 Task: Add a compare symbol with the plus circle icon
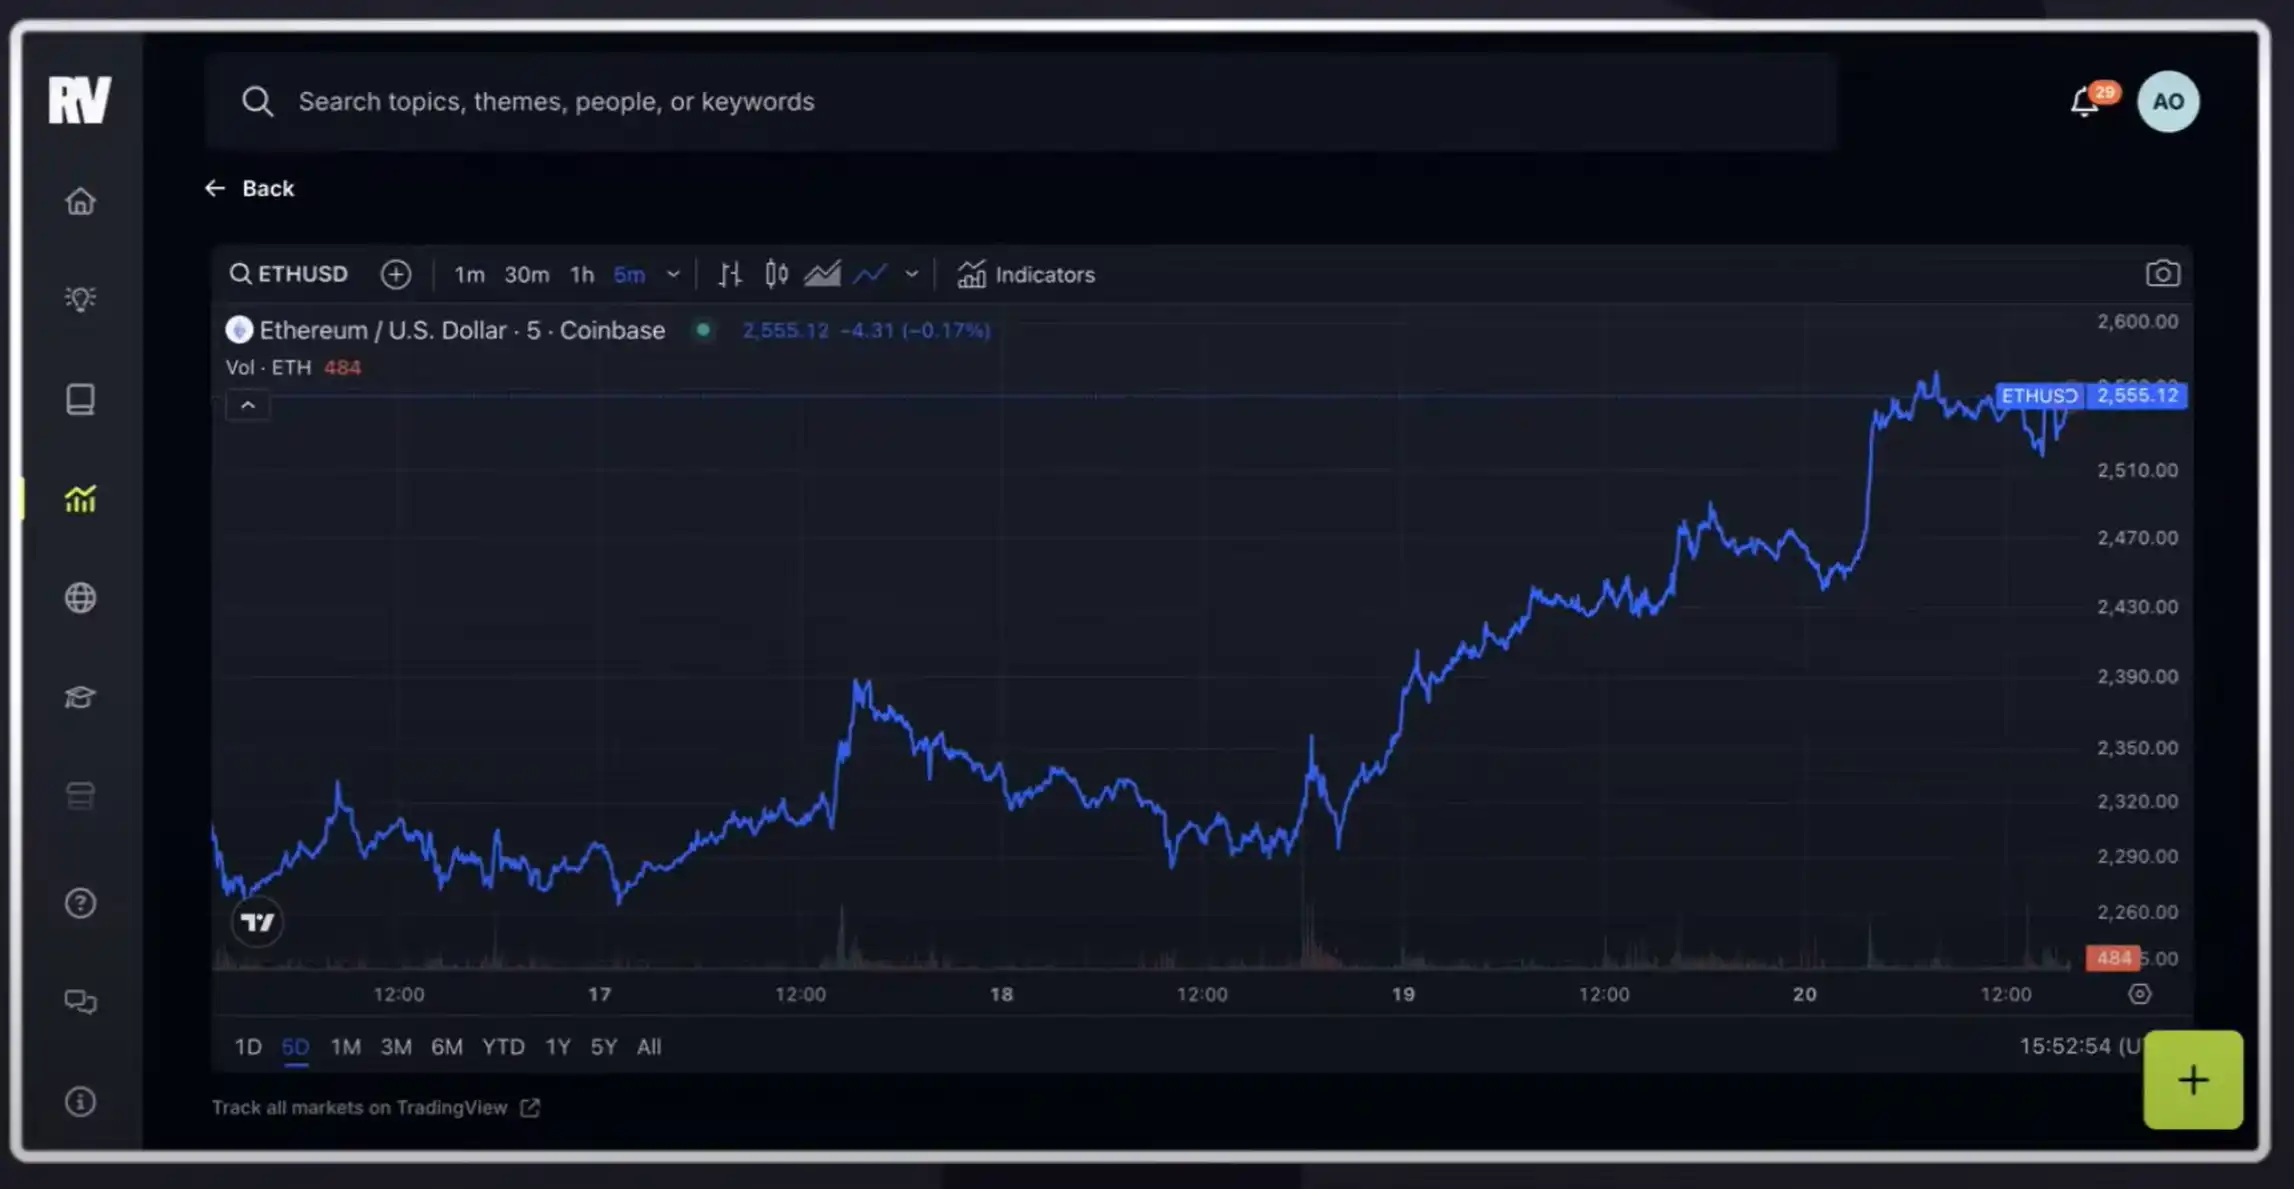[x=396, y=274]
